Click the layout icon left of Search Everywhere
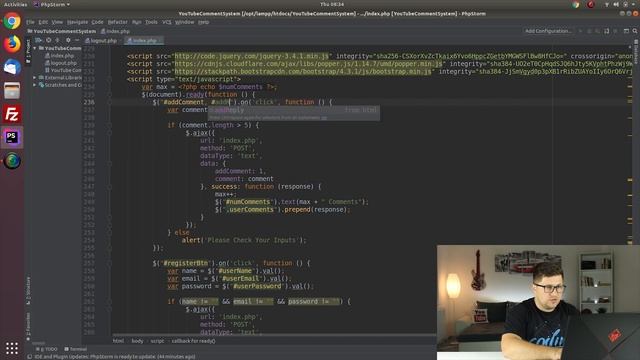Screen dimensions: 640x360 (626, 31)
